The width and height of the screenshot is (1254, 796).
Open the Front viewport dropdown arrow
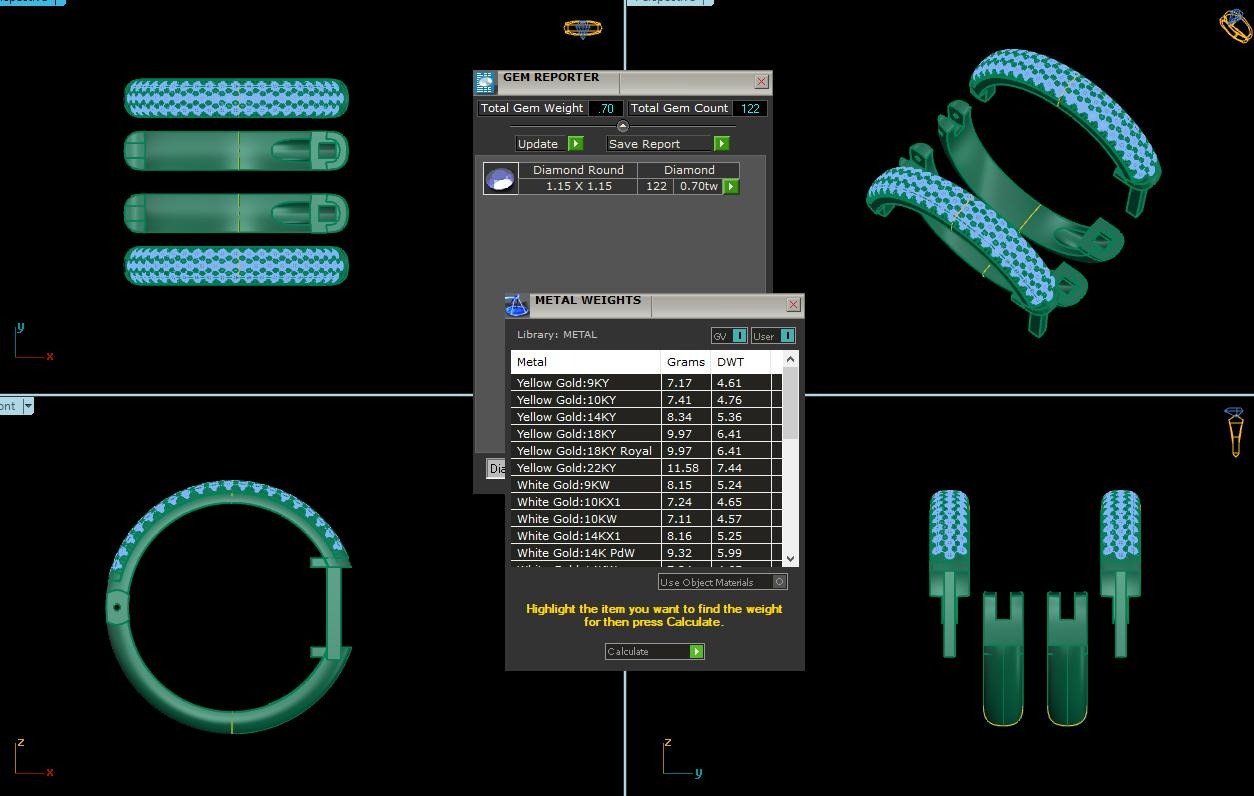pos(27,406)
